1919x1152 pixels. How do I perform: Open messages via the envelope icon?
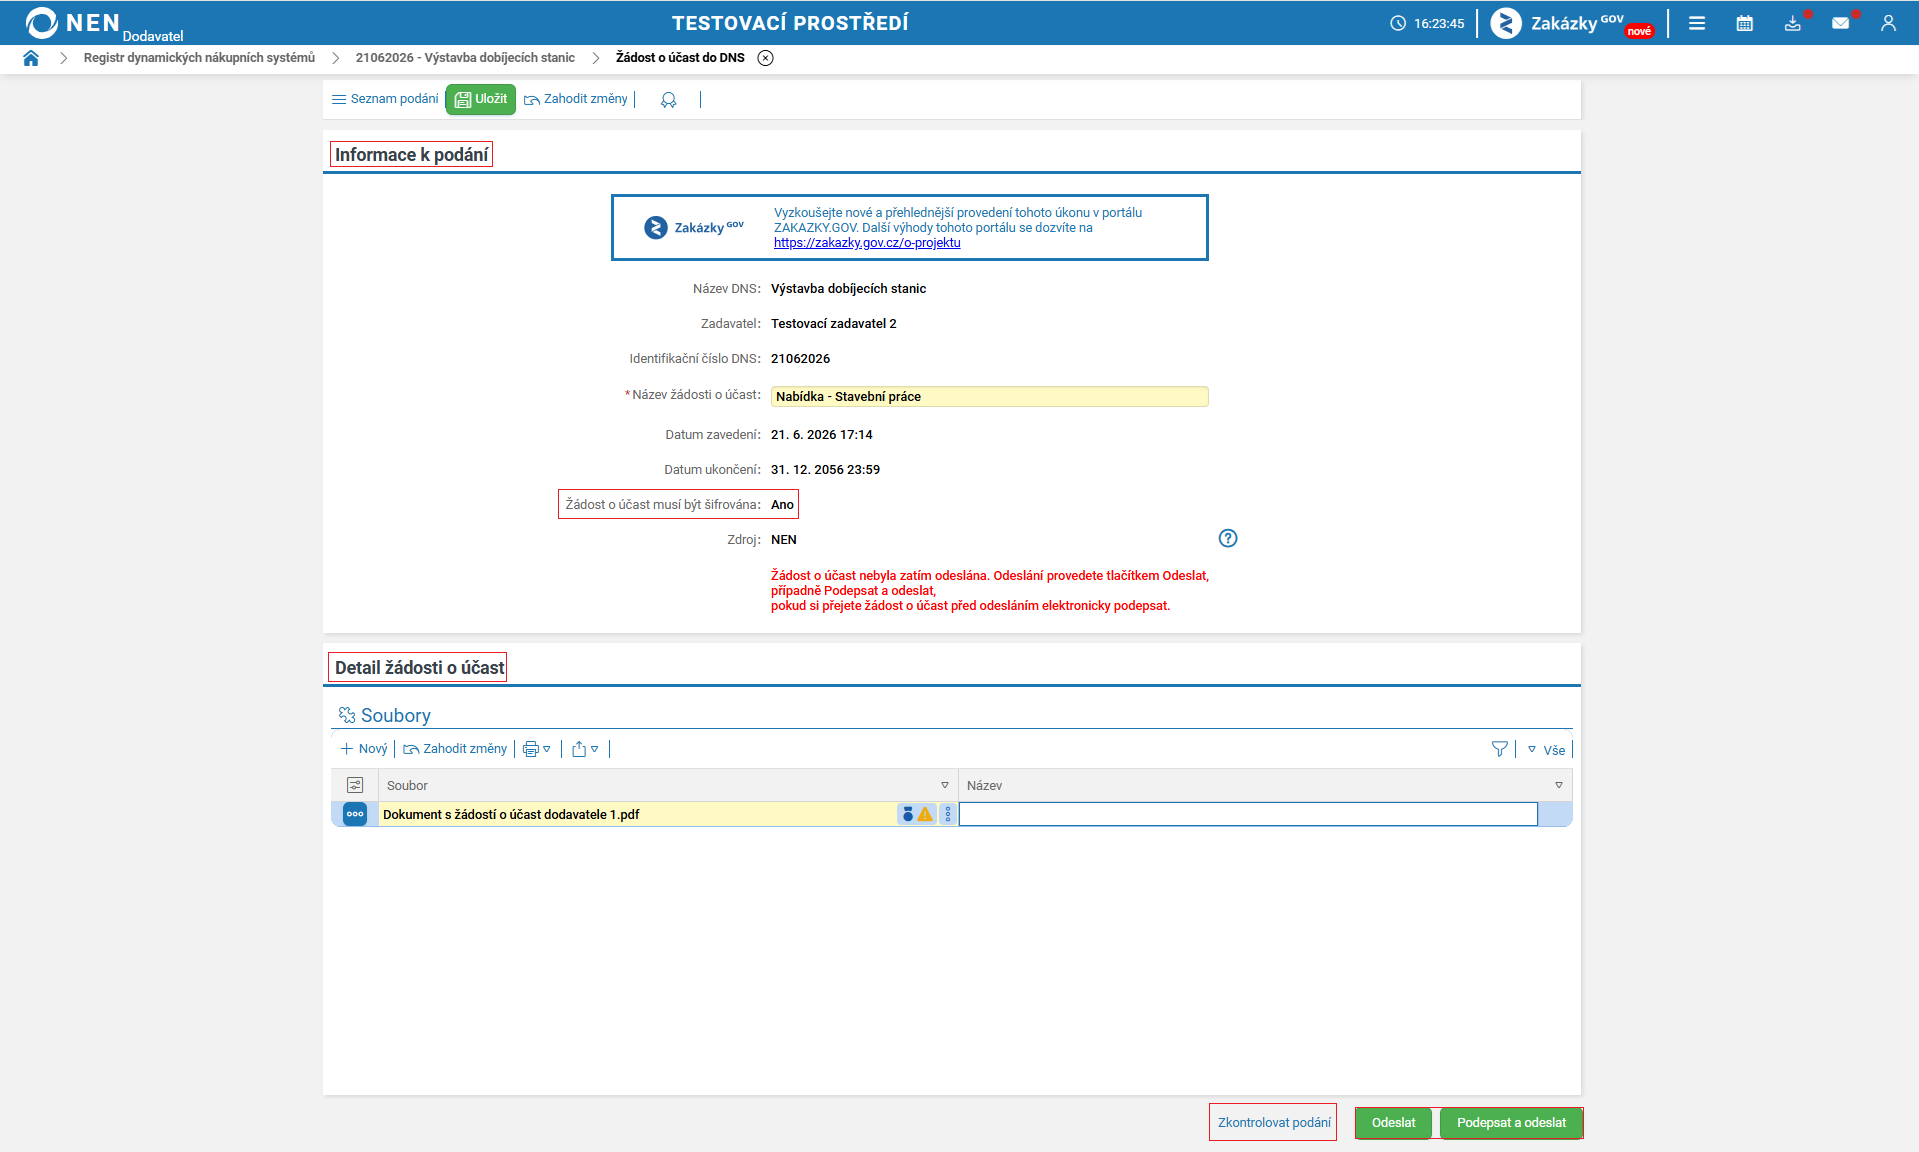[x=1841, y=23]
